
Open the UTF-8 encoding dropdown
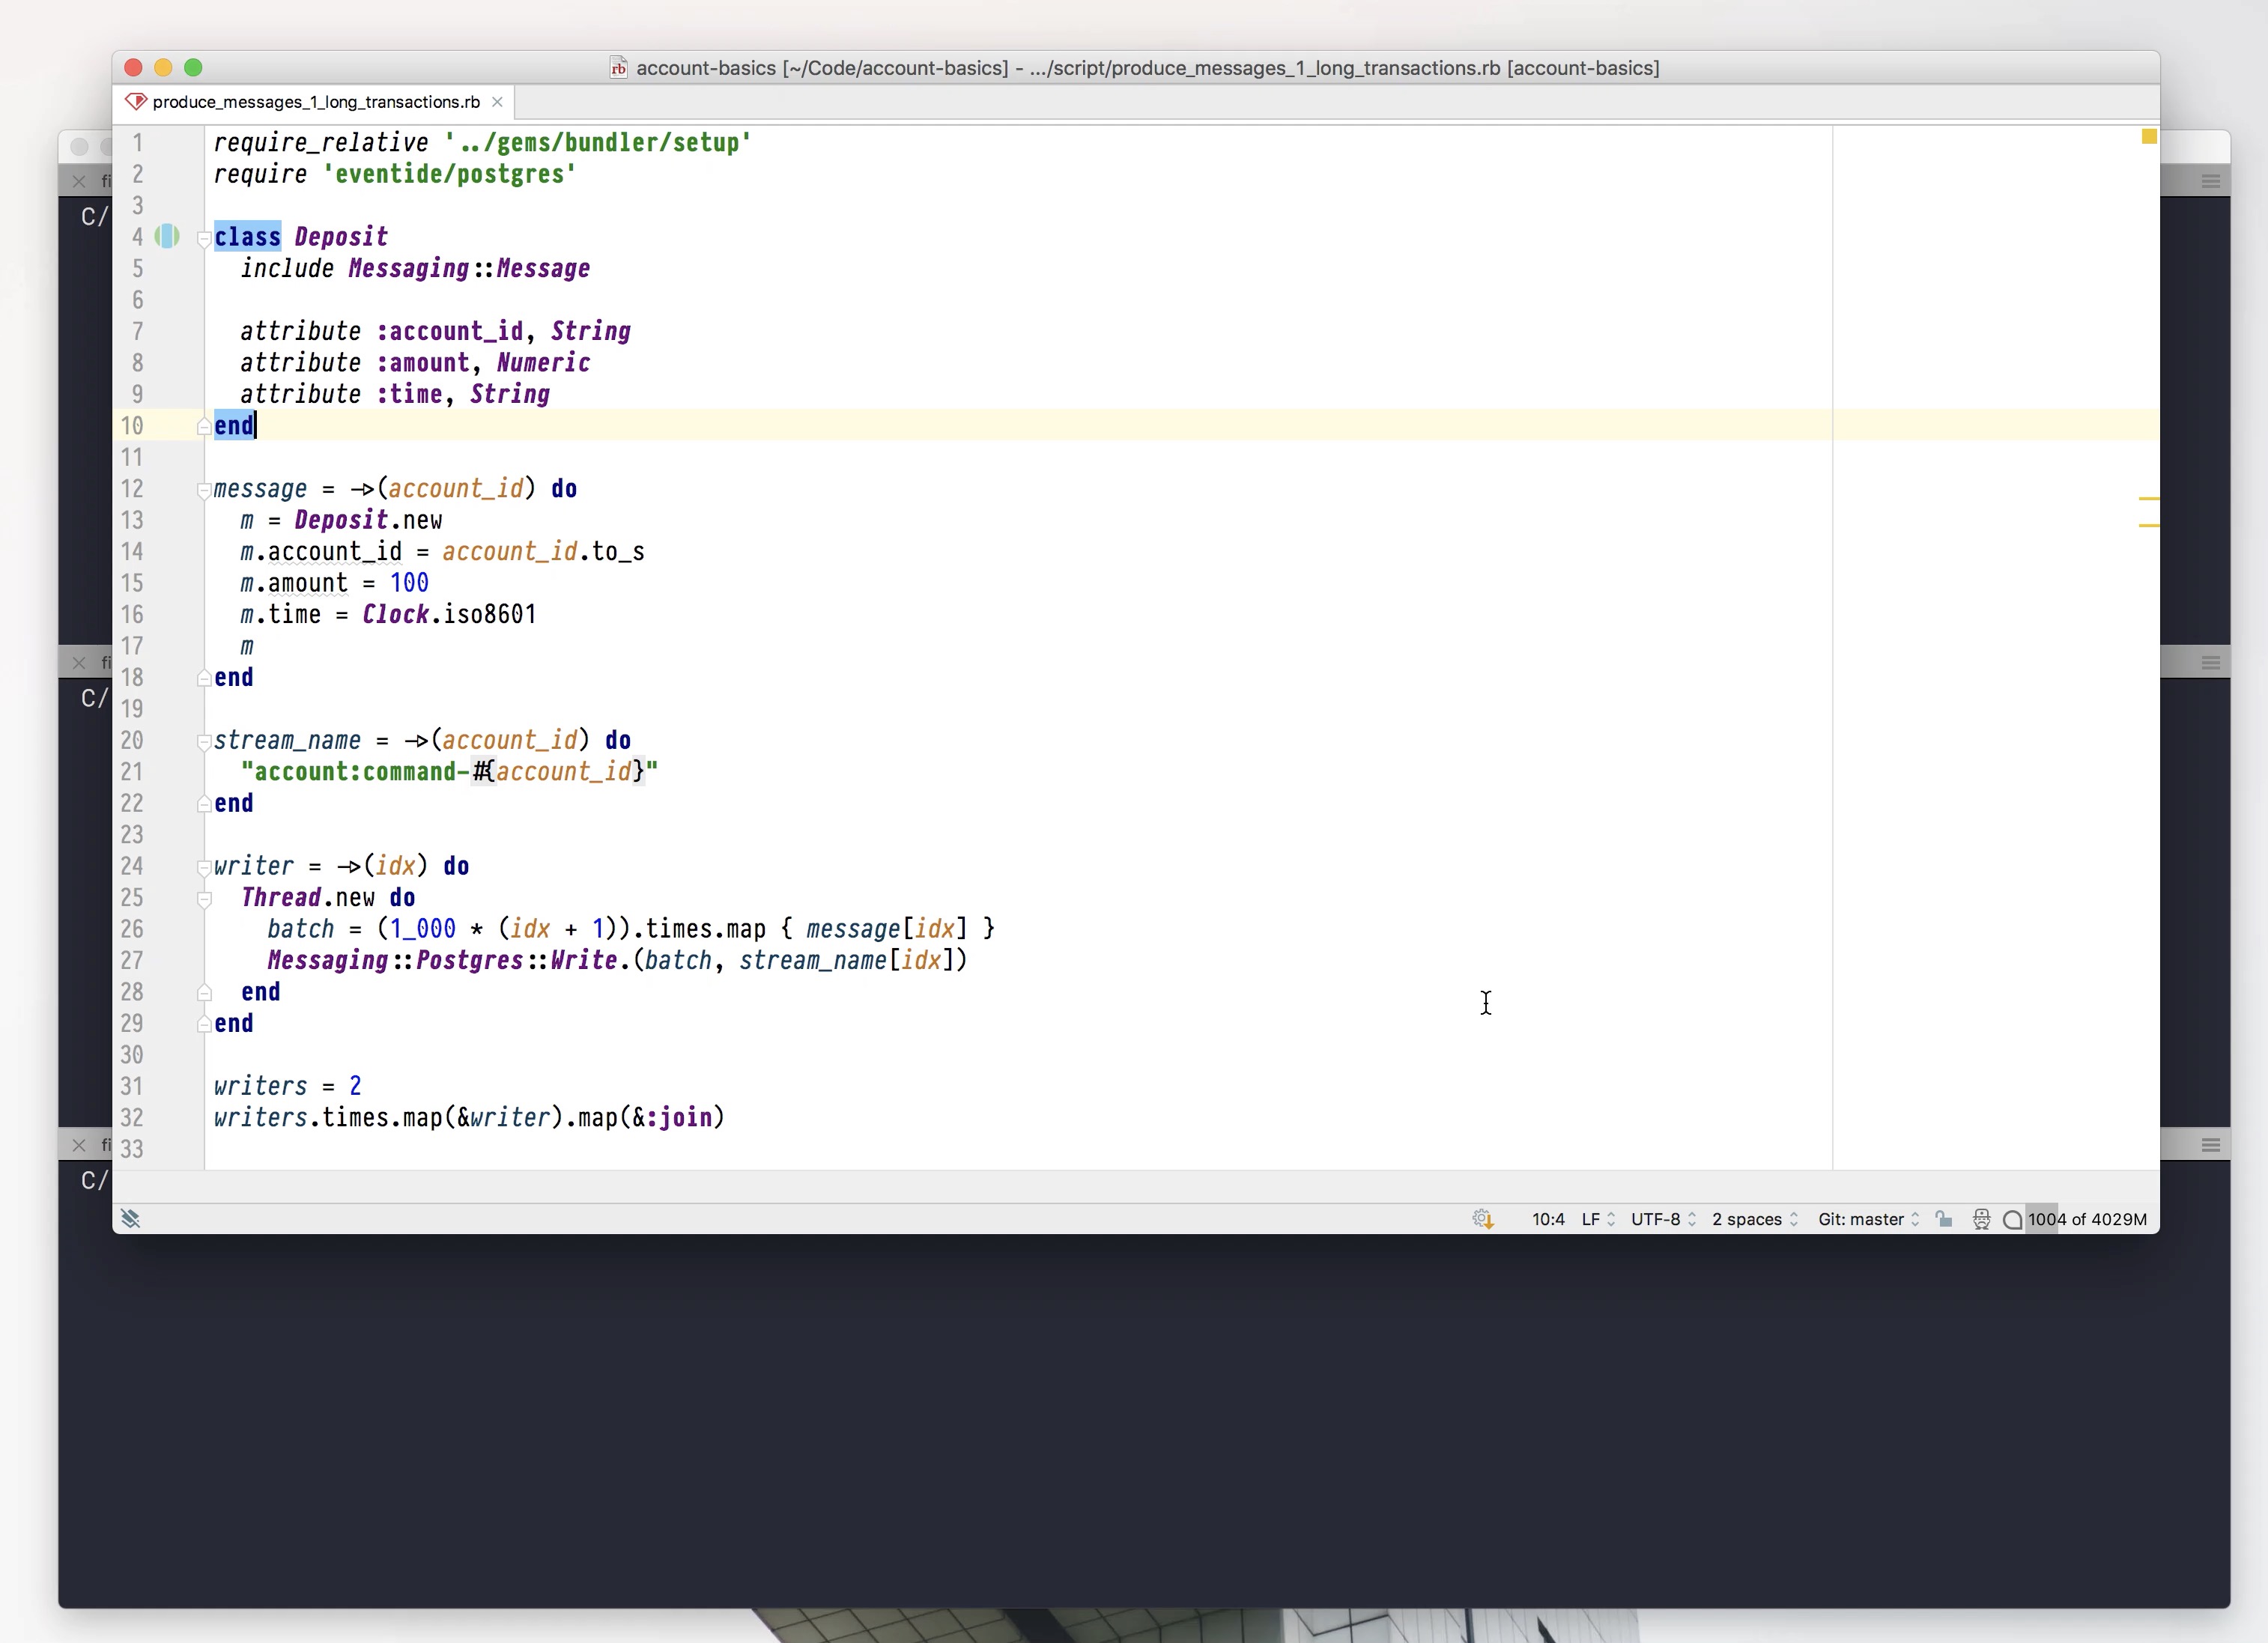1663,1219
